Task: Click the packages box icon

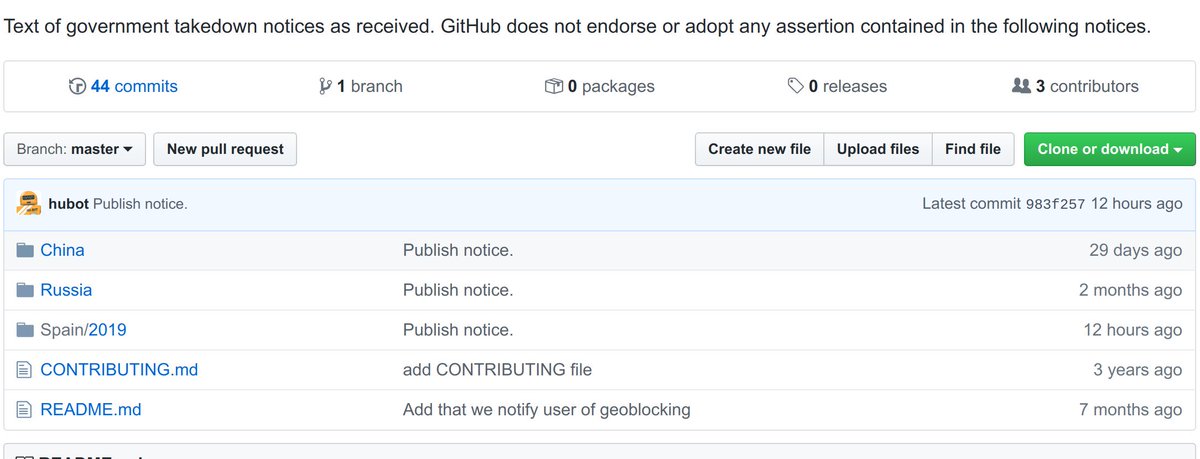Action: coord(553,87)
